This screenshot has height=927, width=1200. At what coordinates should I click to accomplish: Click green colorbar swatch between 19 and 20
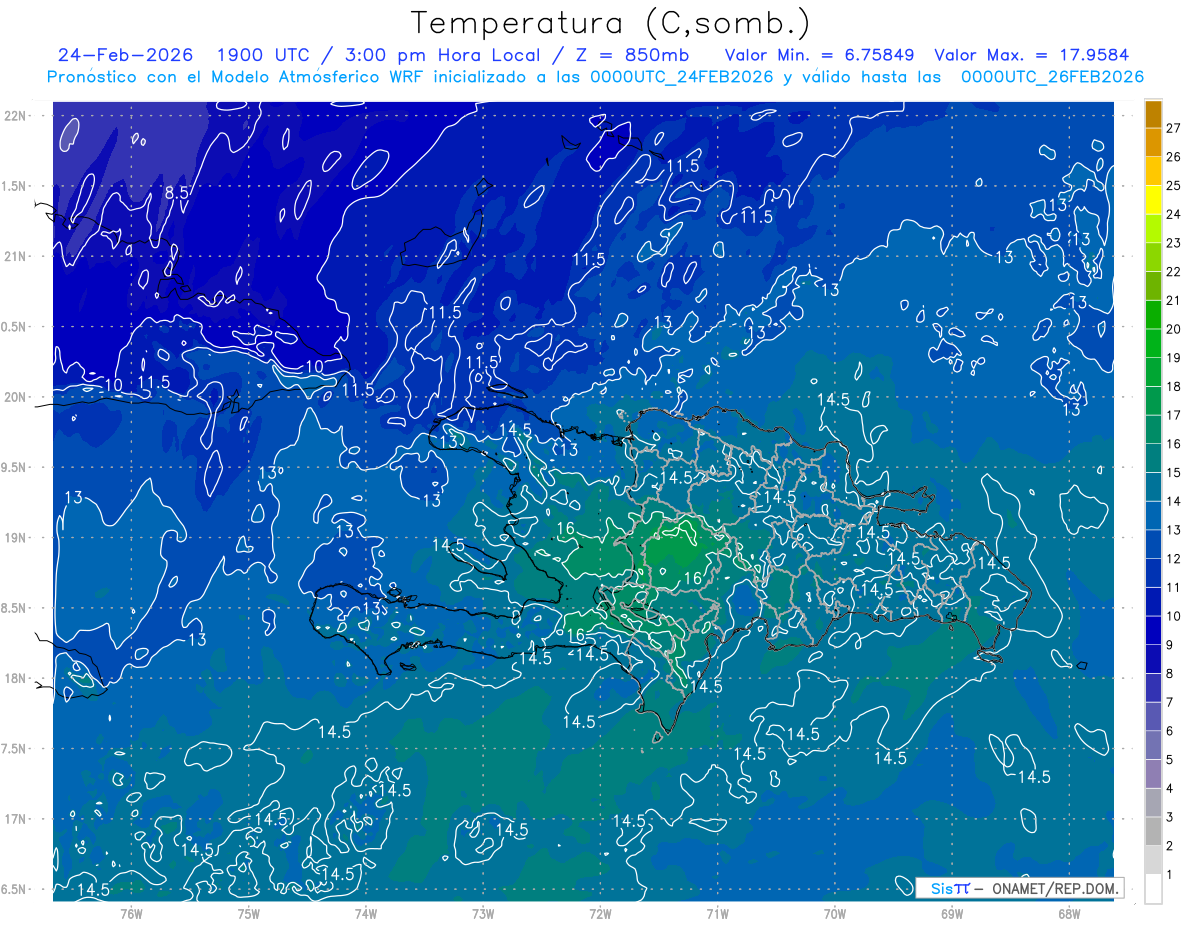[1153, 343]
